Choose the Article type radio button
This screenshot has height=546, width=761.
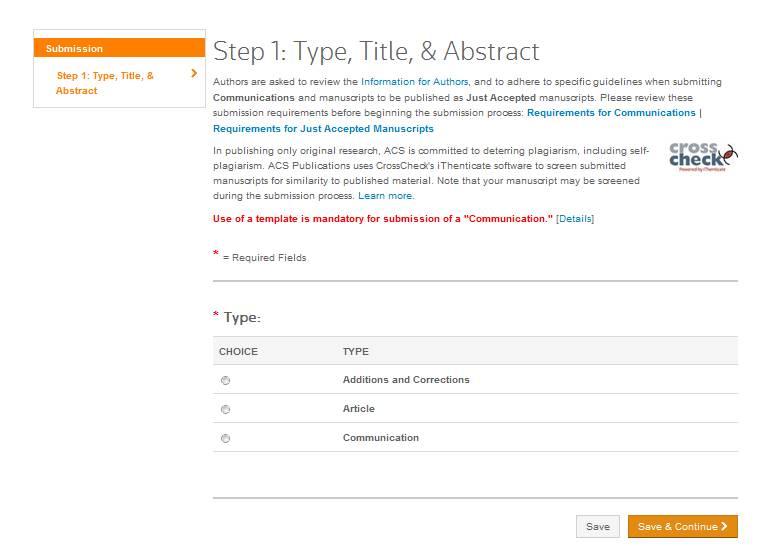point(225,410)
